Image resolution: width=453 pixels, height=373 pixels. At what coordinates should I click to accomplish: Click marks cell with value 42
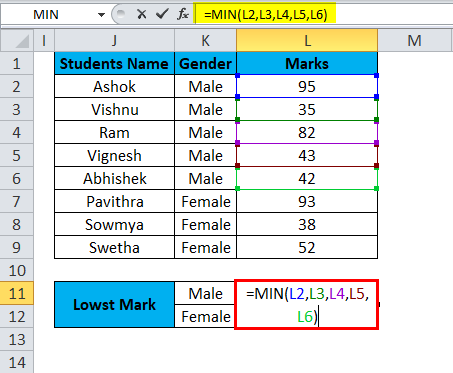point(307,178)
